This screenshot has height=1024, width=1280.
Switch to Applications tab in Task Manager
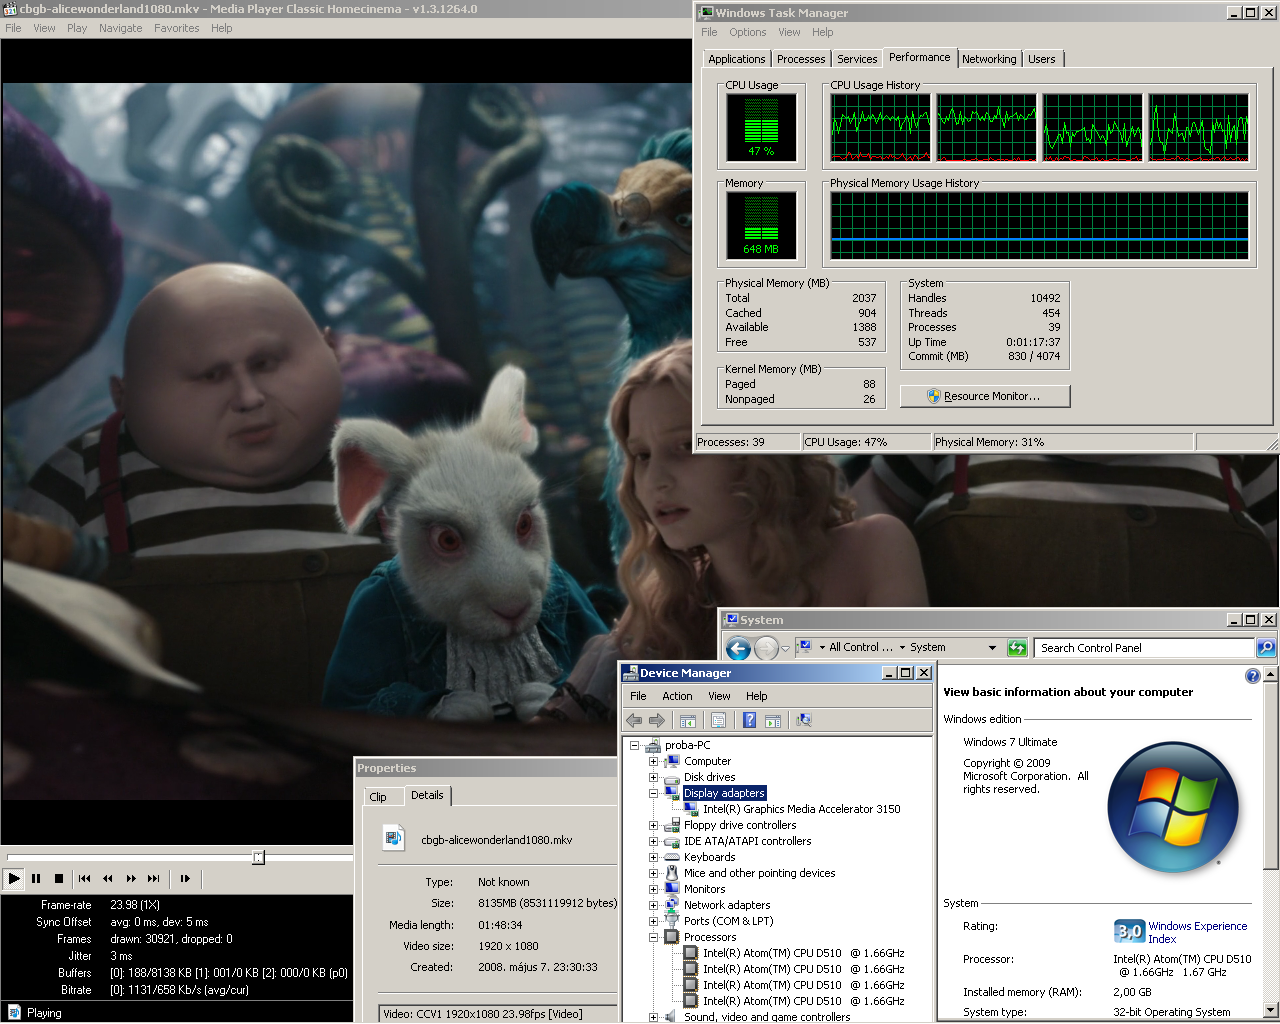[x=737, y=59]
